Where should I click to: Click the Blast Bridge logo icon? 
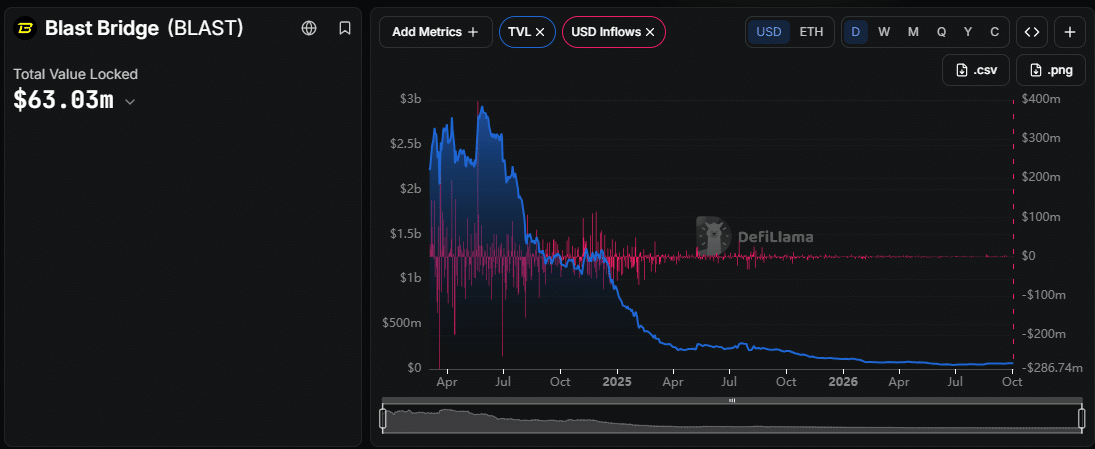[26, 28]
